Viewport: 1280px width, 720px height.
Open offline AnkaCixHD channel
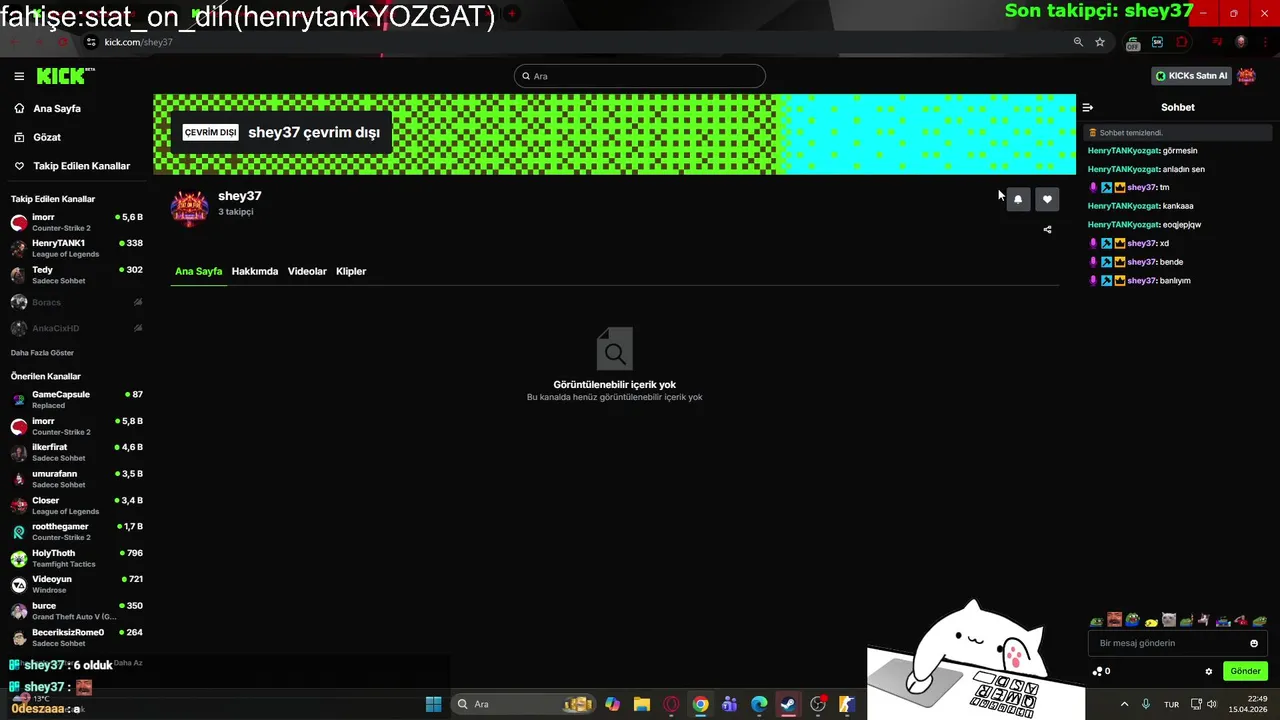click(77, 328)
